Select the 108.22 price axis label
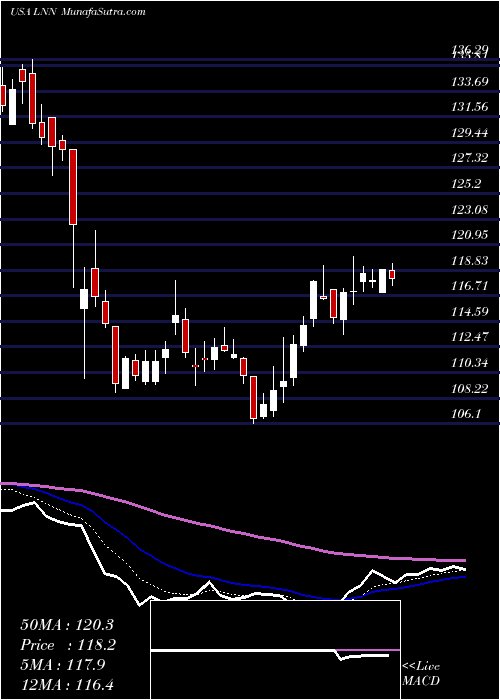This screenshot has height=700, width=500. coord(470,389)
